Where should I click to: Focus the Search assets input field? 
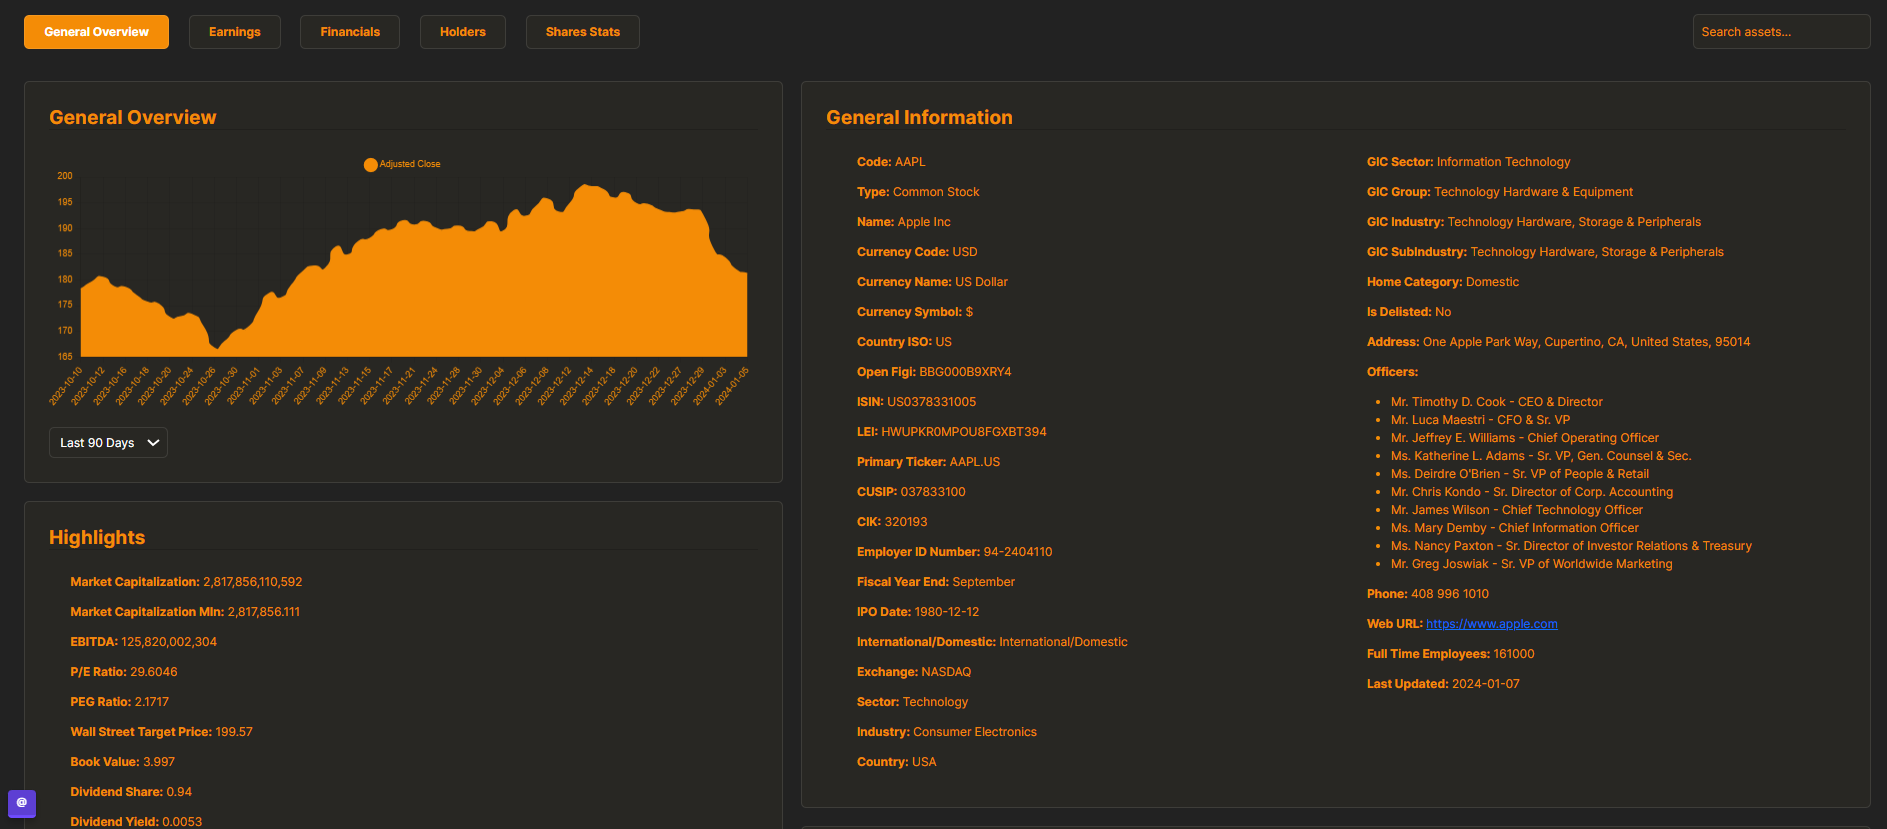coord(1781,32)
